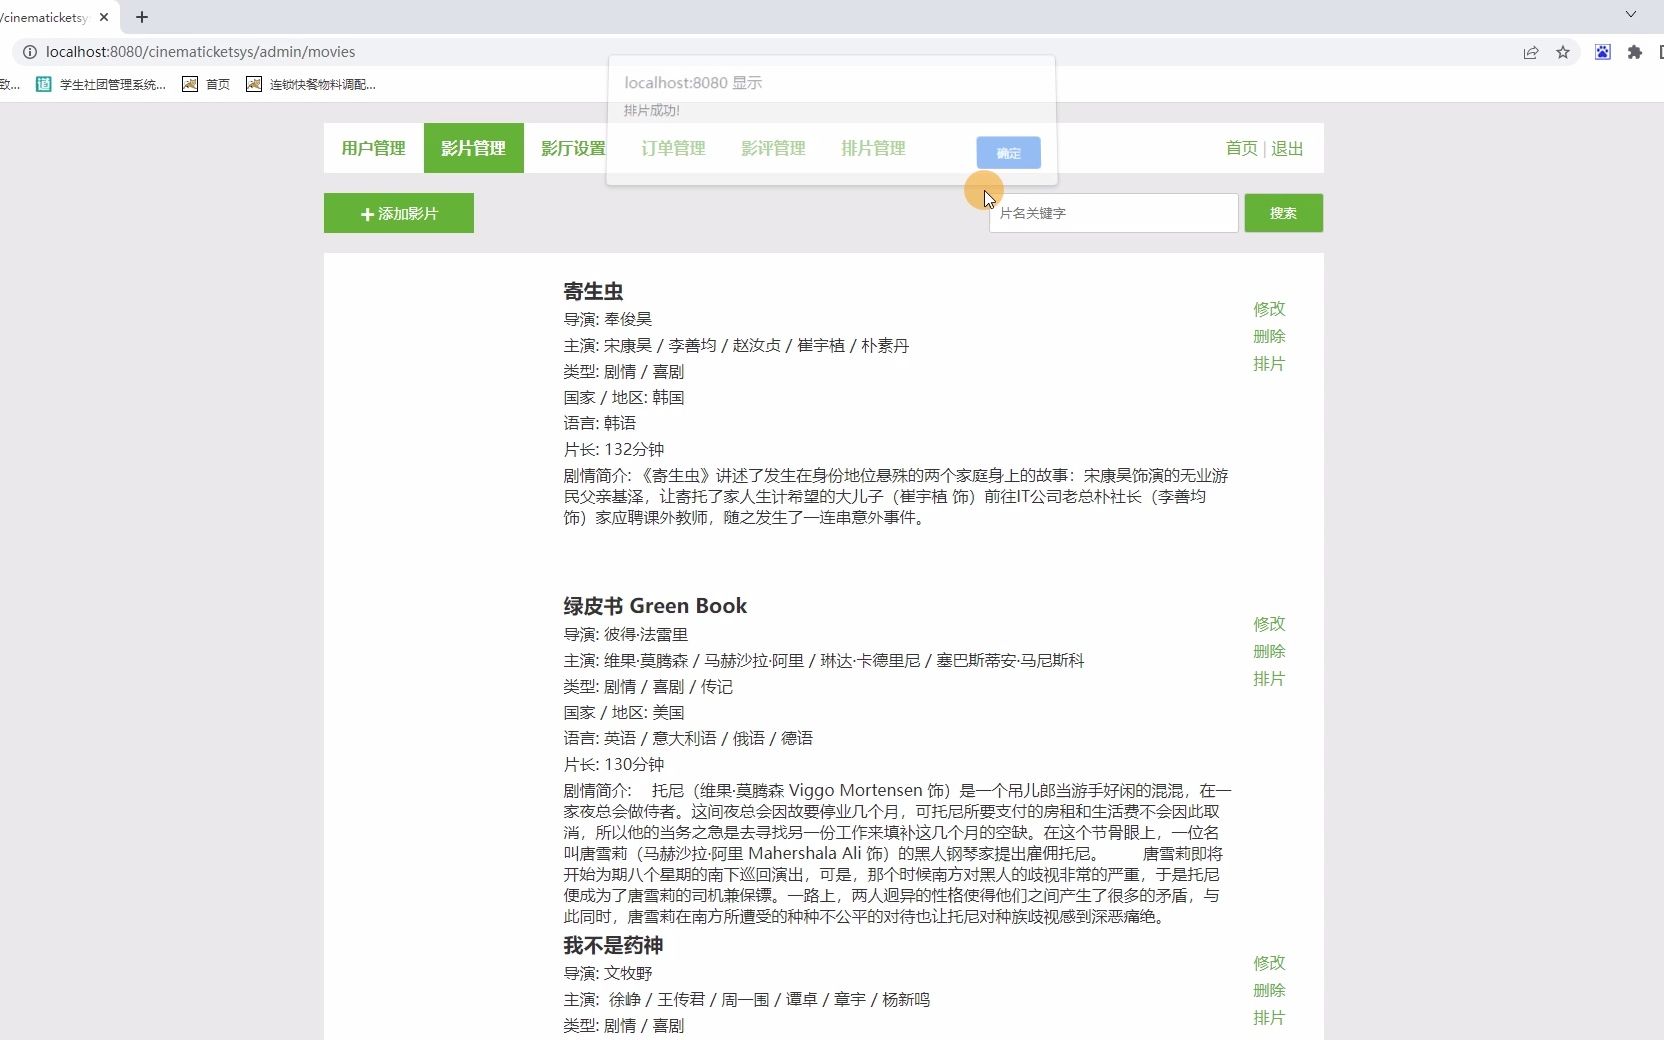Click 修改 for 绿皮书 Green Book
1664x1040 pixels.
point(1269,624)
